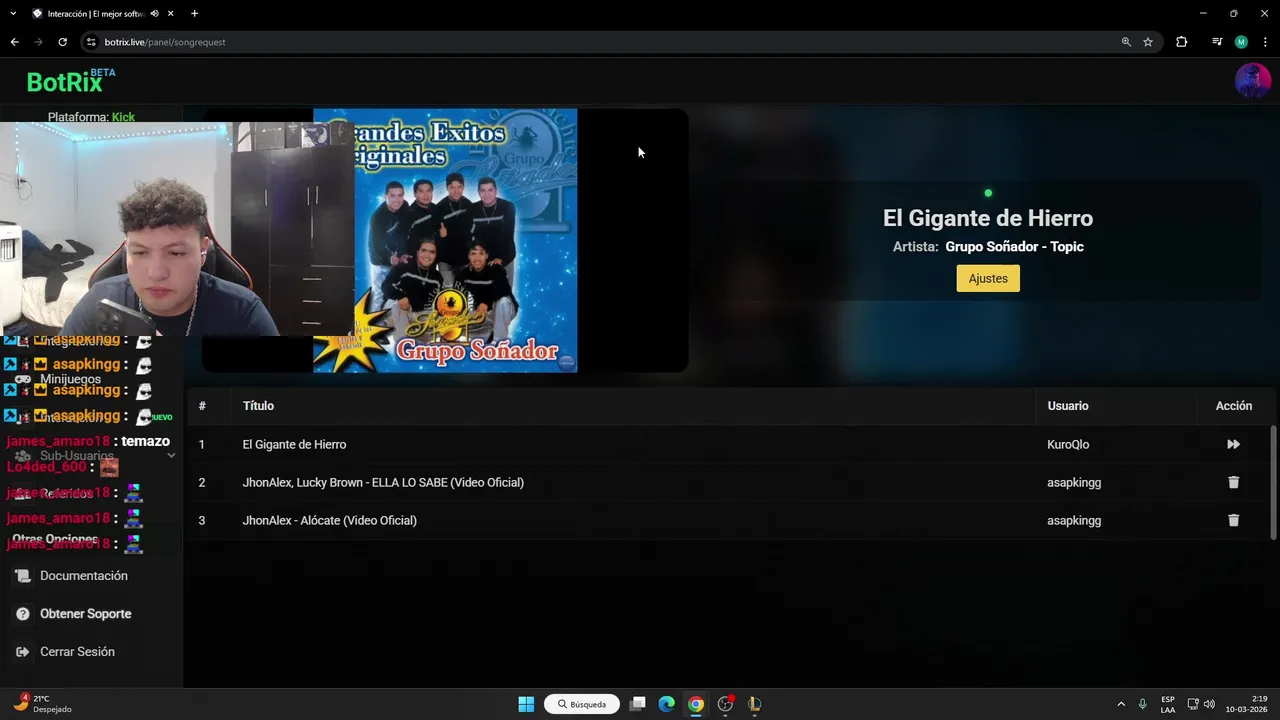Open the Chrome profile M avatar
This screenshot has width=1280, height=720.
(x=1241, y=42)
